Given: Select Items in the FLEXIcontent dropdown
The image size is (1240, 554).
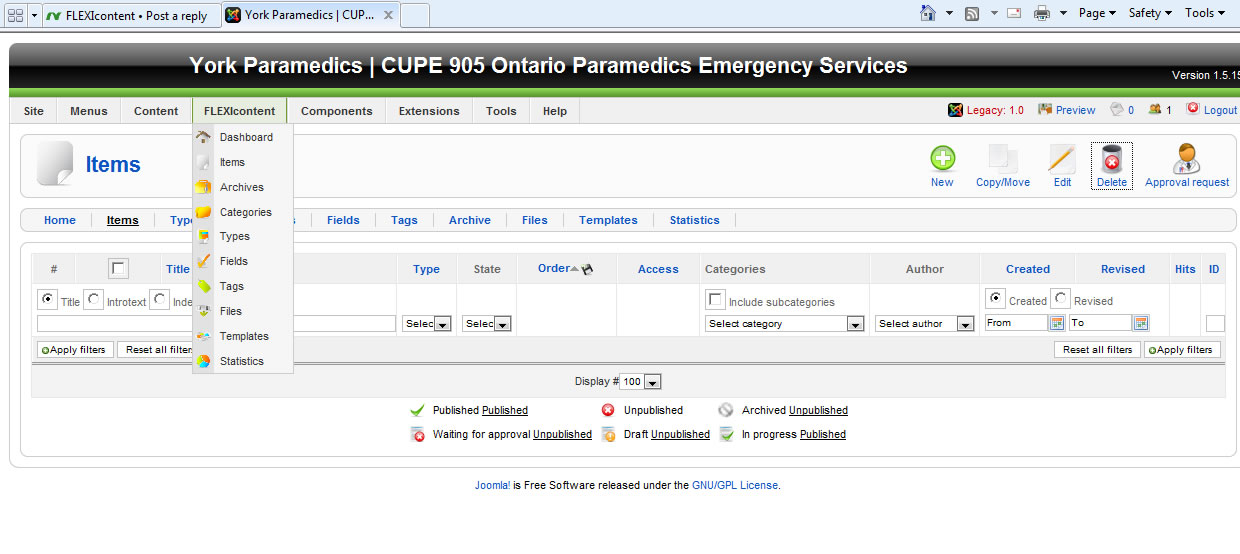Looking at the screenshot, I should point(243,162).
